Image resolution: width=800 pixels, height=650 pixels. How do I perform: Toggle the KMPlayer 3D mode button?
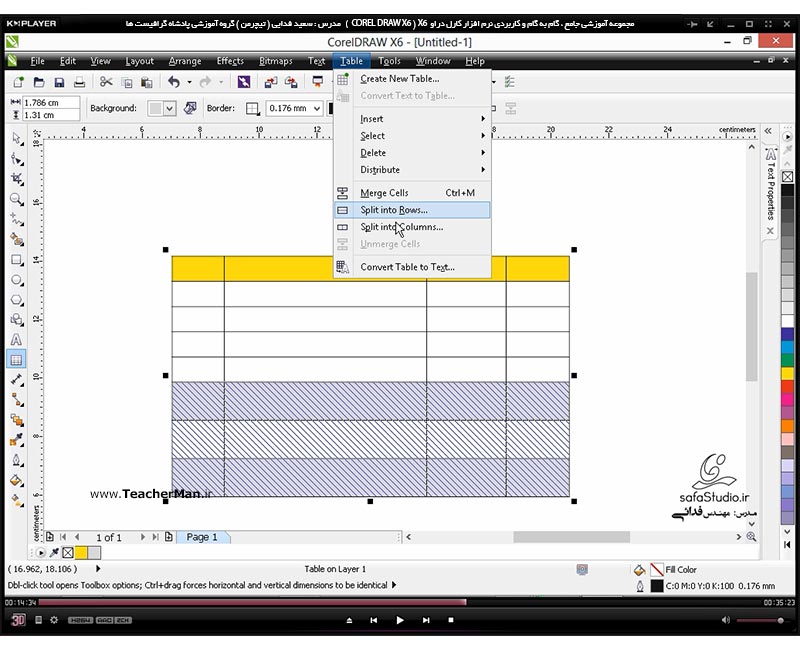[18, 620]
